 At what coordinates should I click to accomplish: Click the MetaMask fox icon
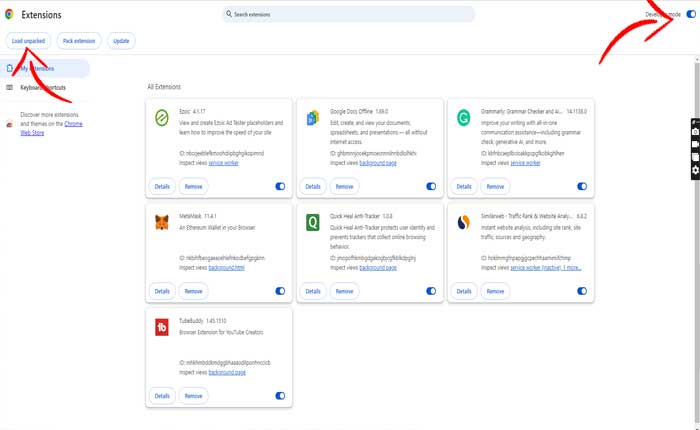(x=162, y=222)
